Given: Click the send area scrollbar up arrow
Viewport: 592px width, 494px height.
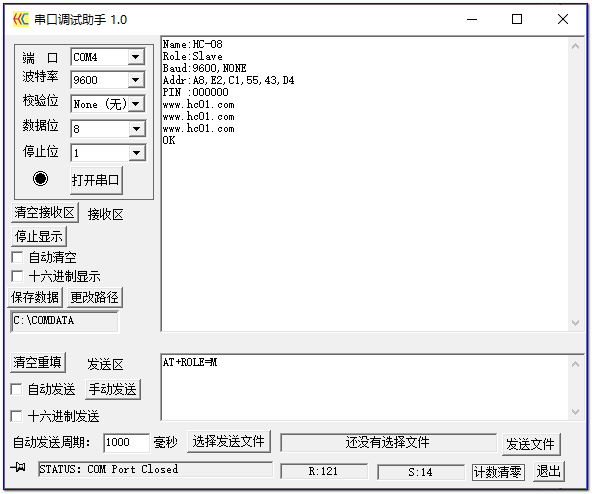Looking at the screenshot, I should pos(576,364).
